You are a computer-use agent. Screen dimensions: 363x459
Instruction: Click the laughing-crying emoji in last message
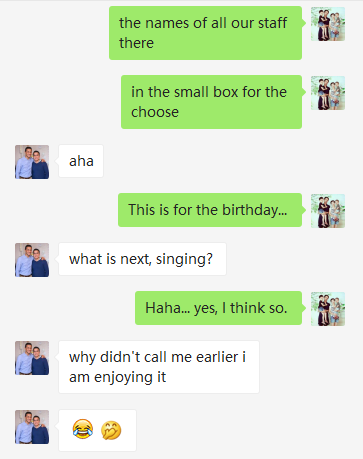83,429
